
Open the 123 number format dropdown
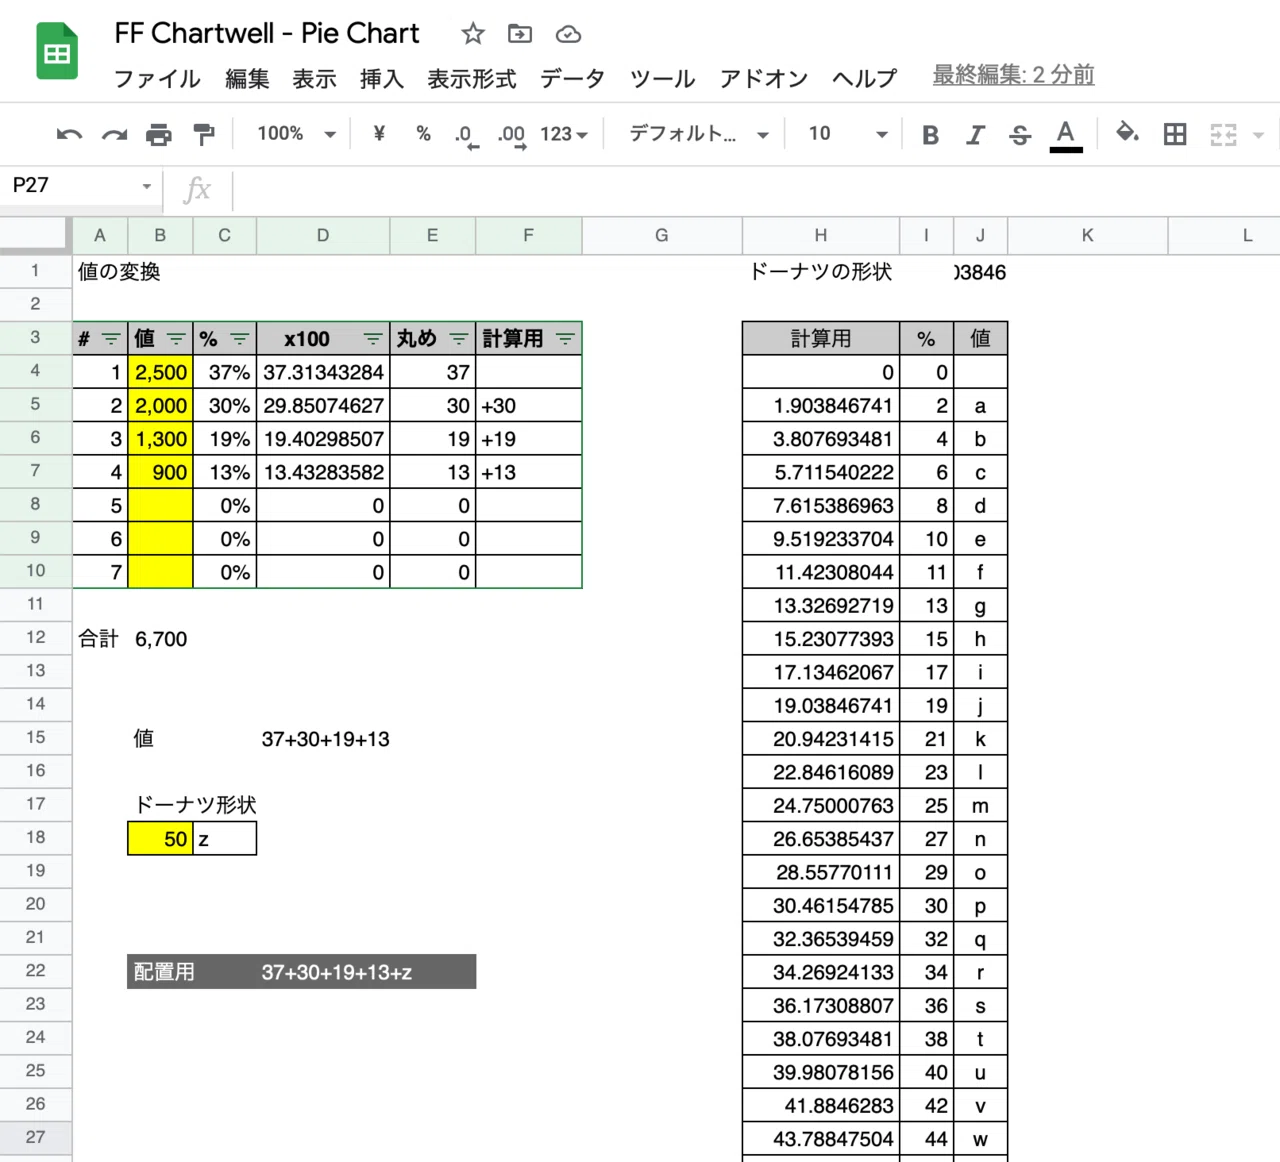click(564, 134)
